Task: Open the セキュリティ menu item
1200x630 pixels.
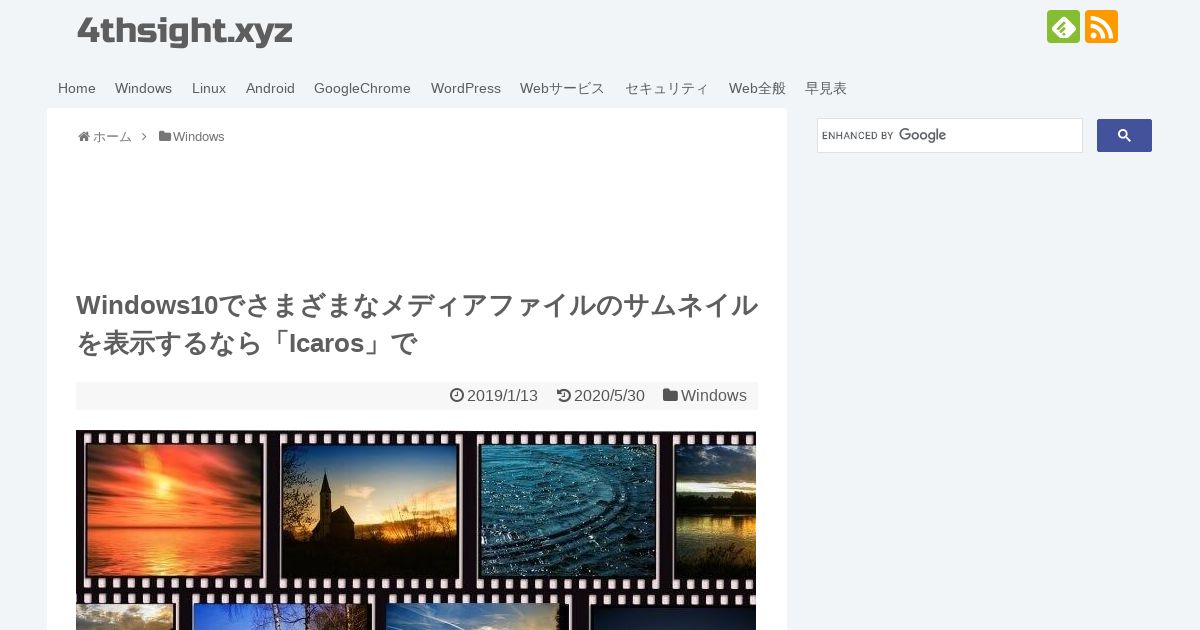Action: (667, 88)
